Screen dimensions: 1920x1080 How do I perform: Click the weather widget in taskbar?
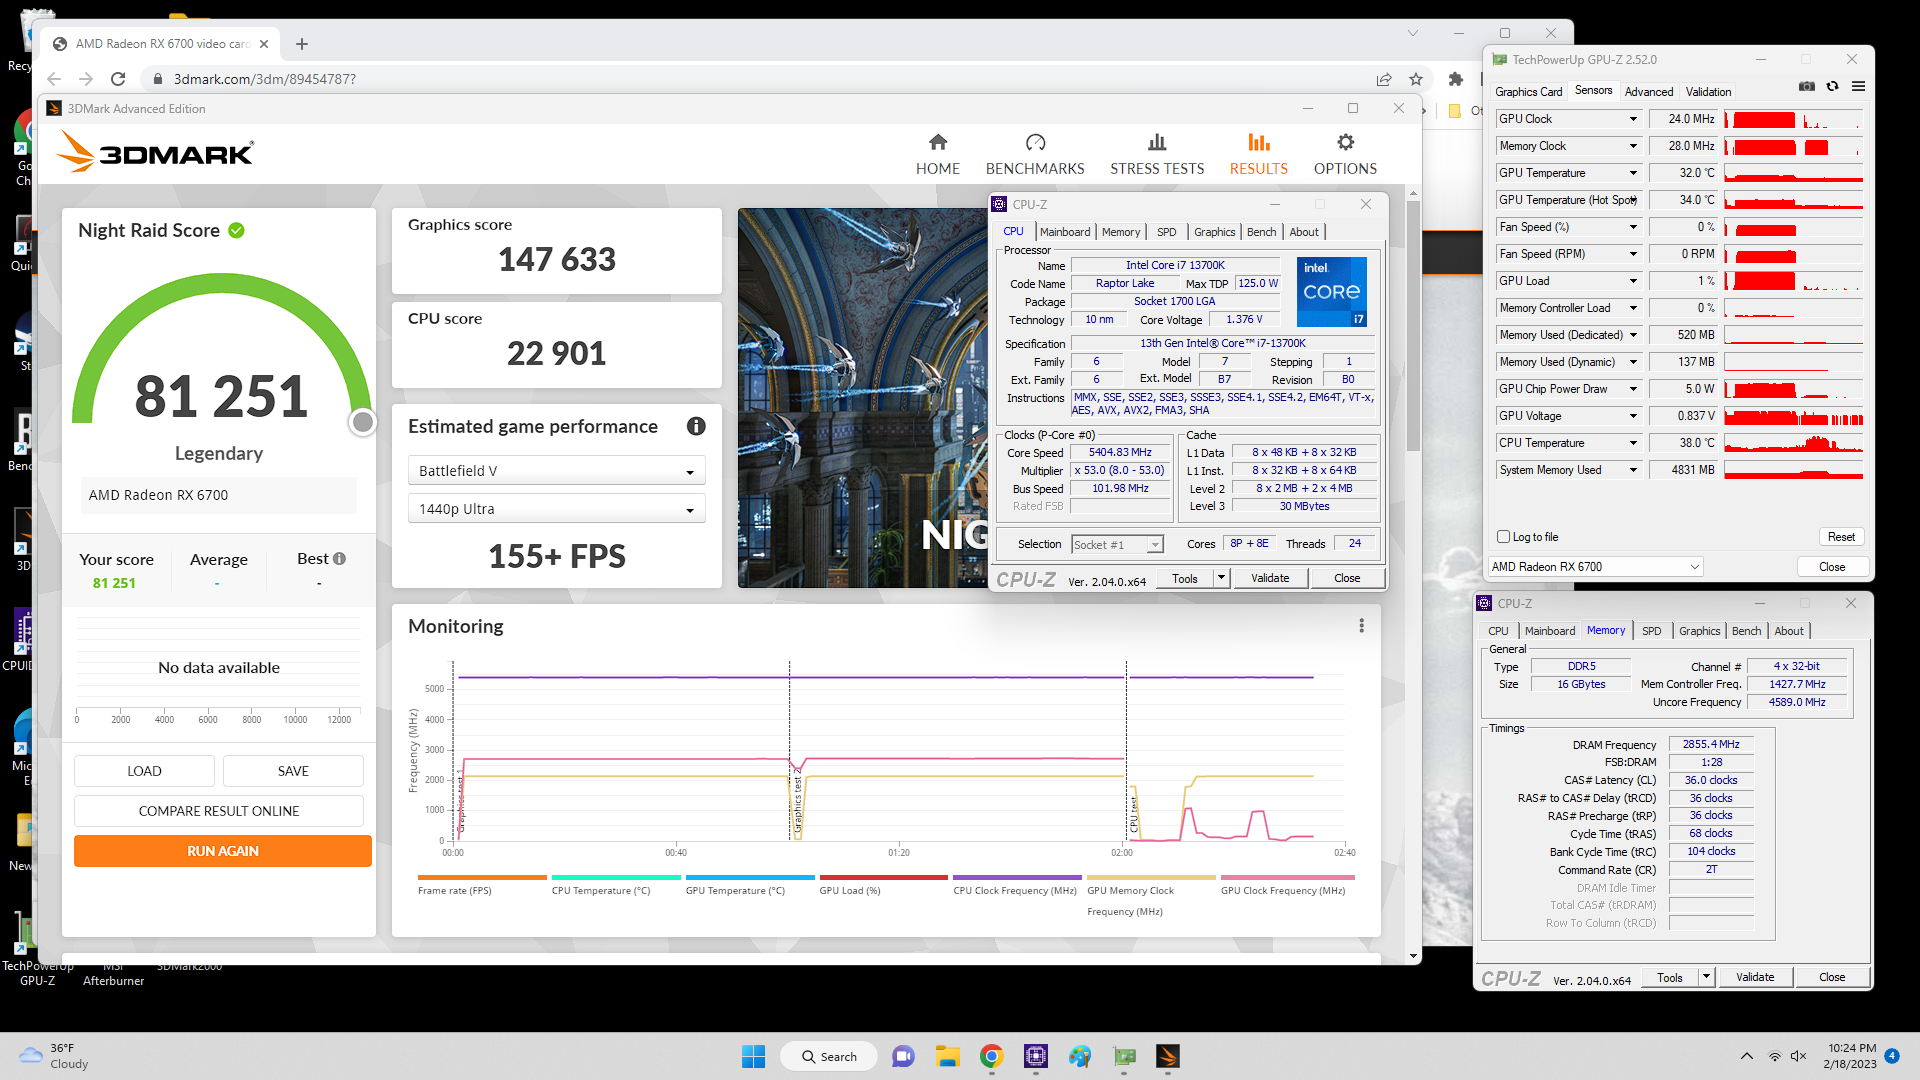[x=55, y=1056]
